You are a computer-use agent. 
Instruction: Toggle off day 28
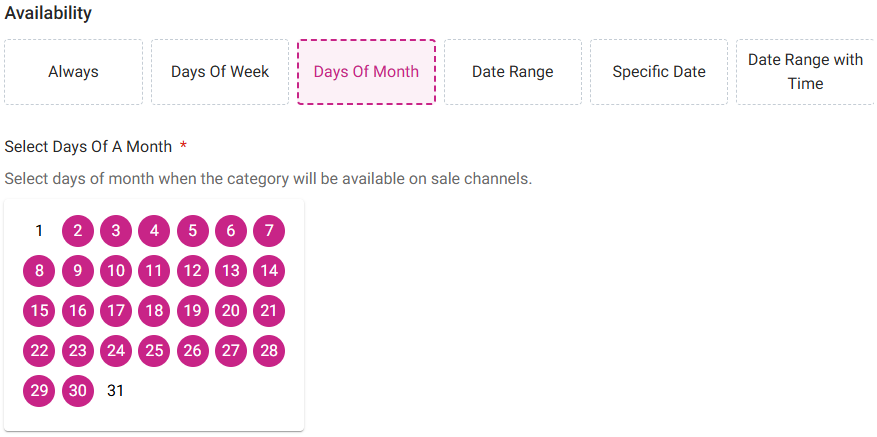[x=269, y=351]
